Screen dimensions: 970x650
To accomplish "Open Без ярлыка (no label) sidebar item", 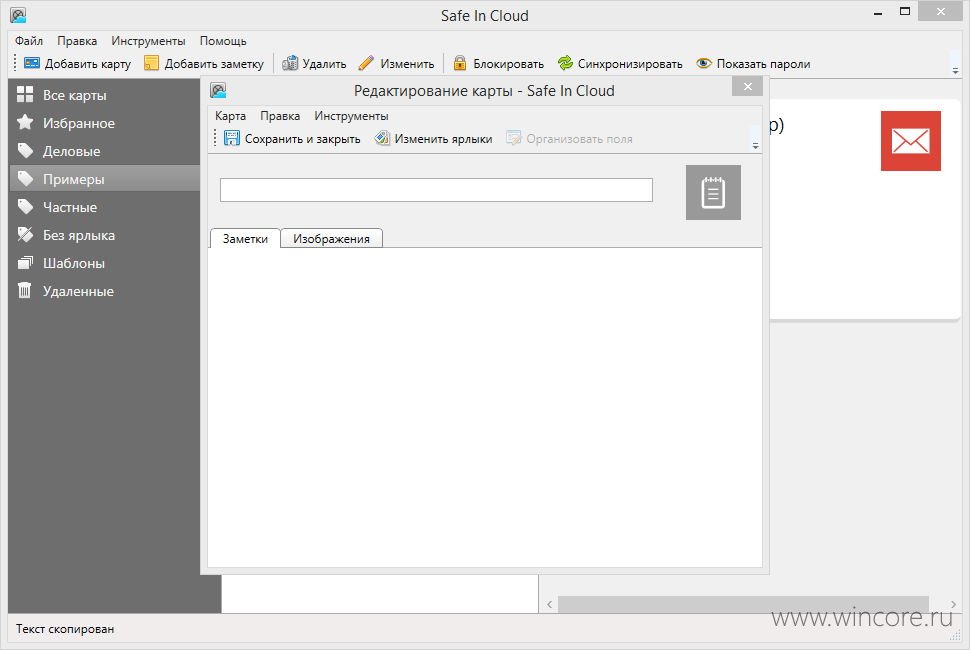I will pos(104,235).
